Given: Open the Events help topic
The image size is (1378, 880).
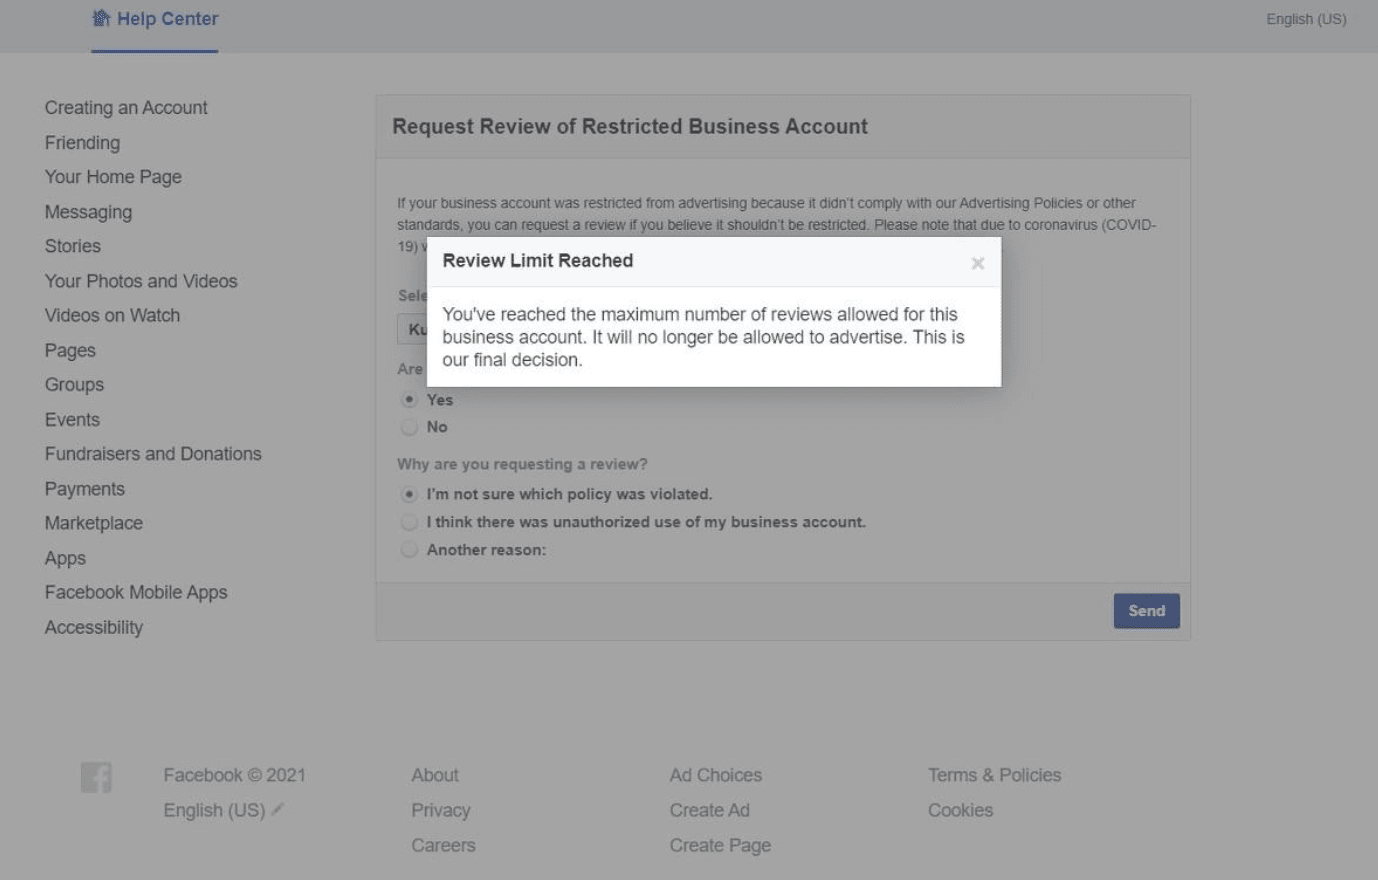Looking at the screenshot, I should tap(72, 420).
